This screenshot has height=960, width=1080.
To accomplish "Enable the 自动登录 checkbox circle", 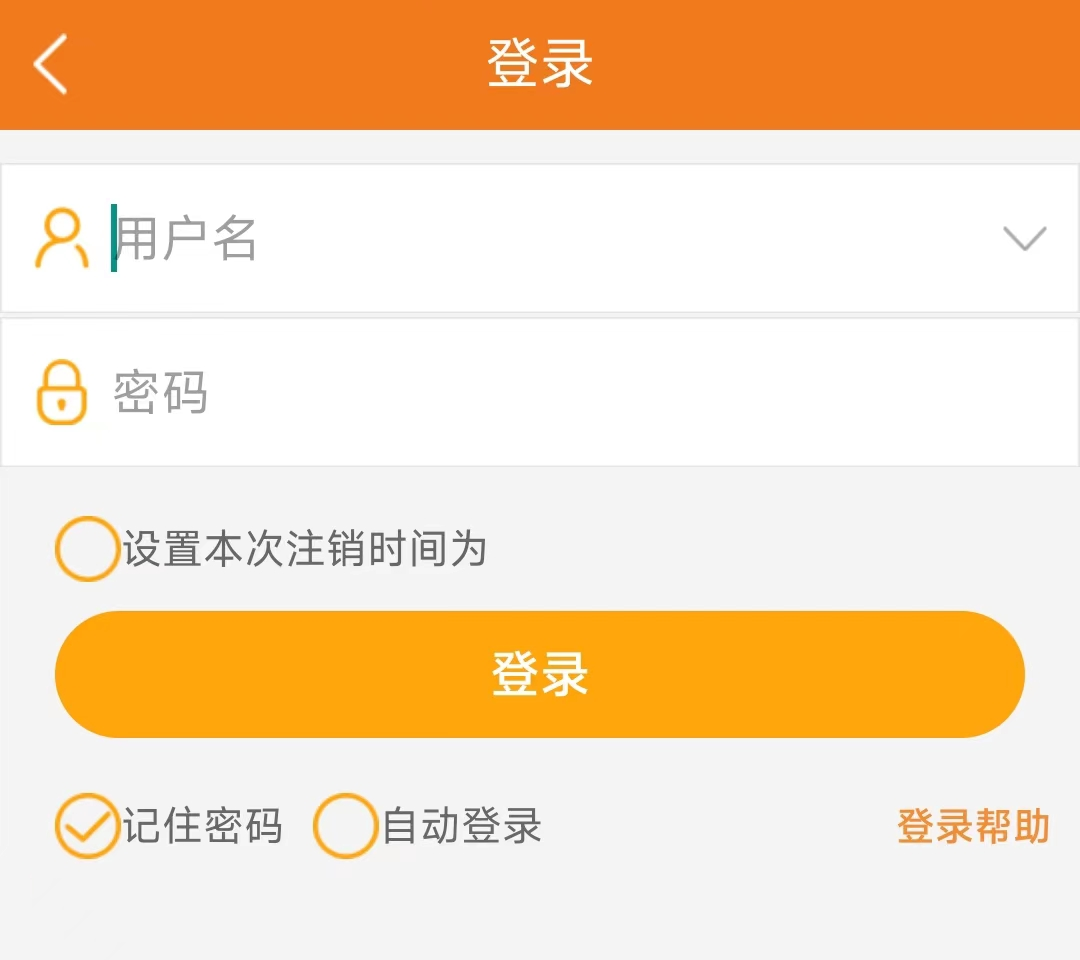I will (345, 826).
